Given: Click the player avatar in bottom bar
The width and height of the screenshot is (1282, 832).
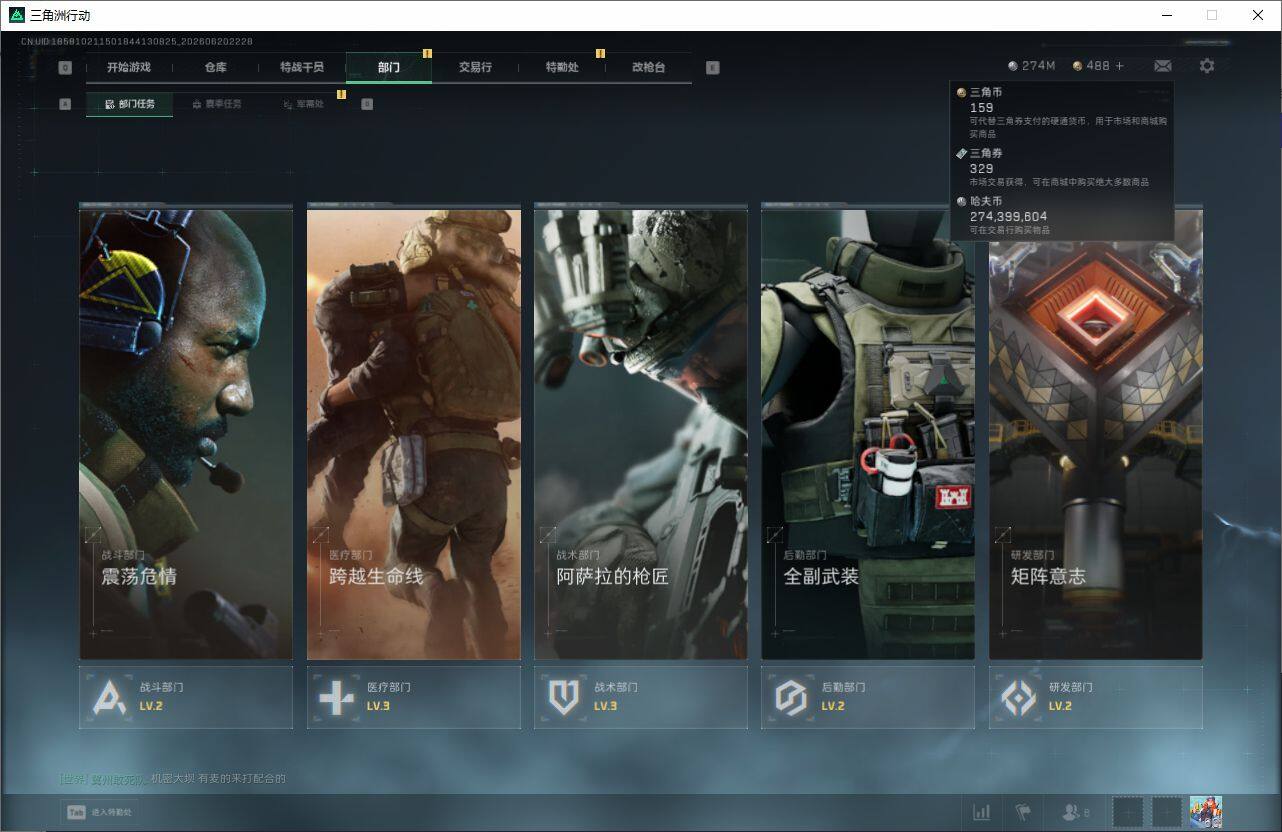Looking at the screenshot, I should (x=1206, y=812).
